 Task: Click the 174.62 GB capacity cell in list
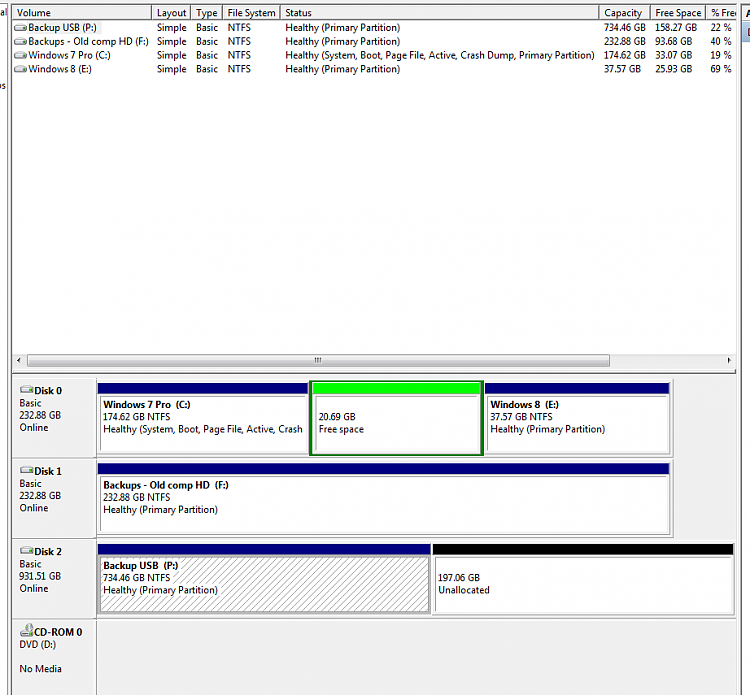pos(625,55)
